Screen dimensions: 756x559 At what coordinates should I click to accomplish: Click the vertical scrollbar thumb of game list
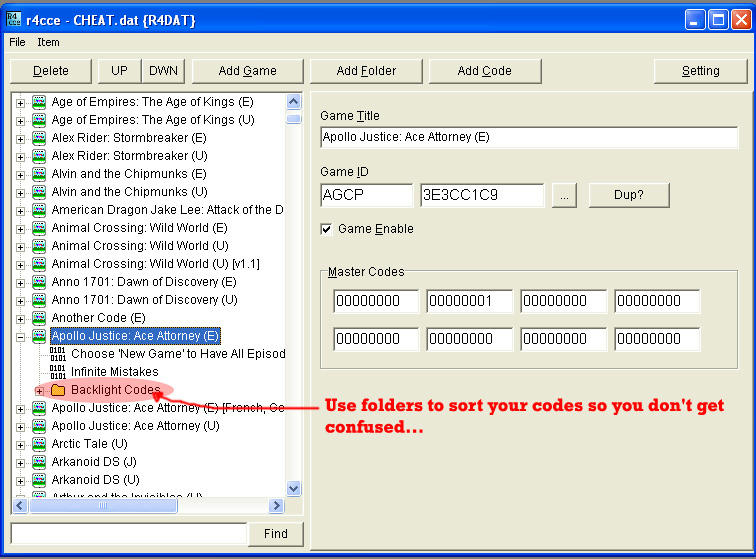click(293, 119)
